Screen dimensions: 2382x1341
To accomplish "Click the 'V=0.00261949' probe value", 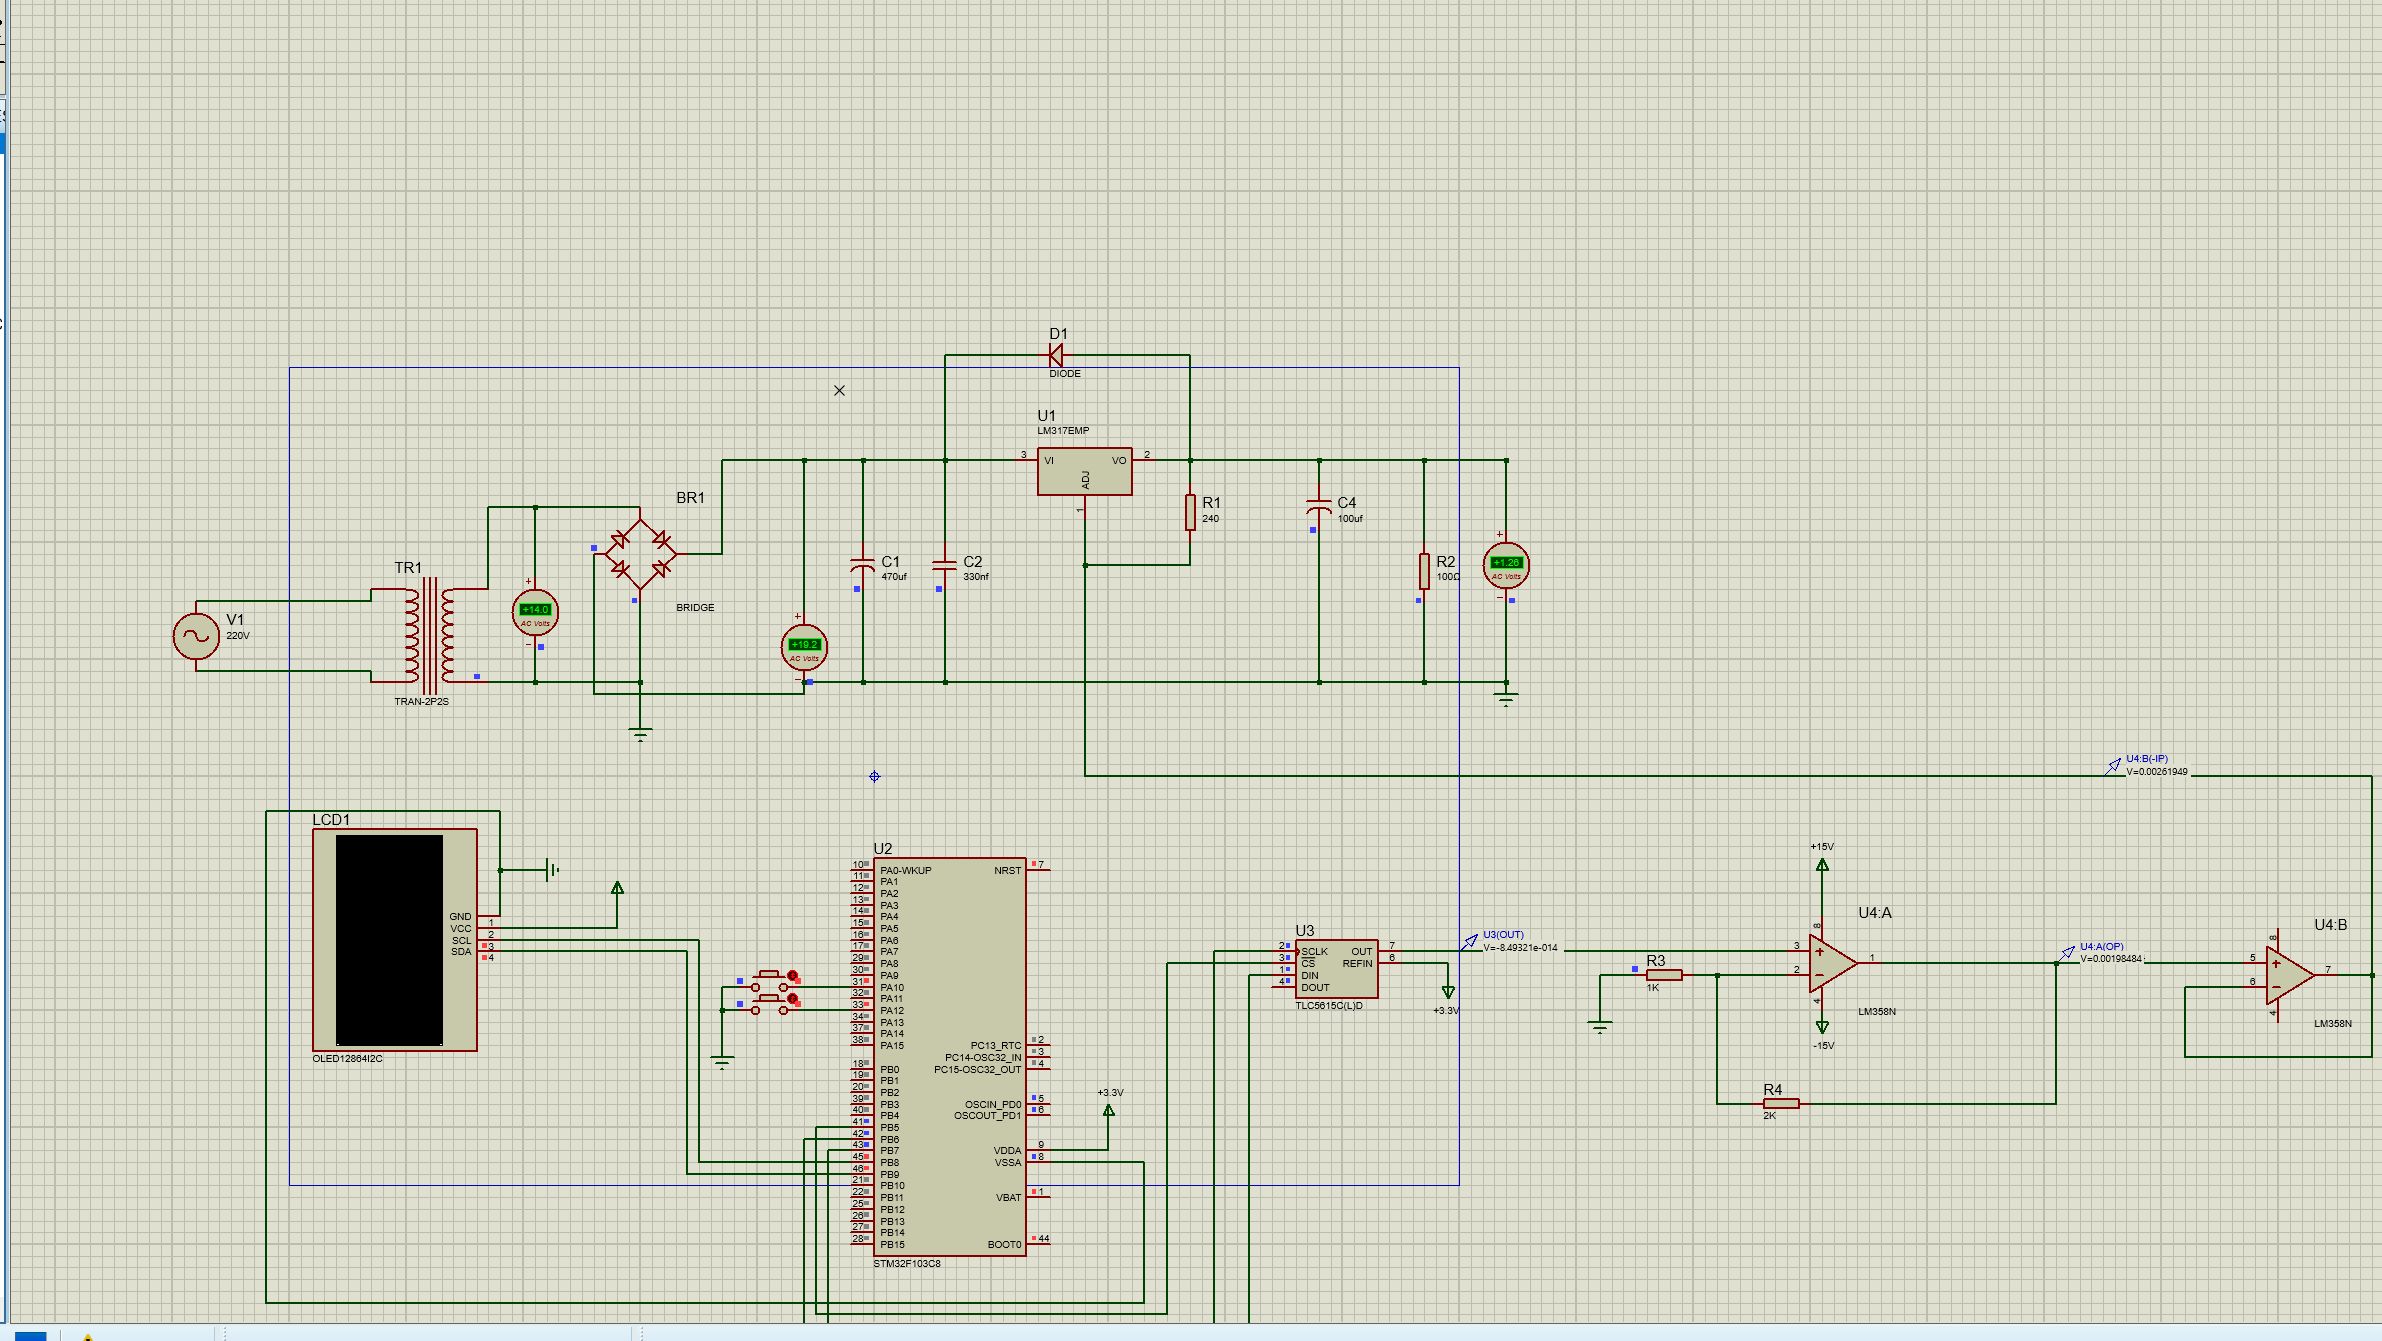I will pyautogui.click(x=2157, y=772).
